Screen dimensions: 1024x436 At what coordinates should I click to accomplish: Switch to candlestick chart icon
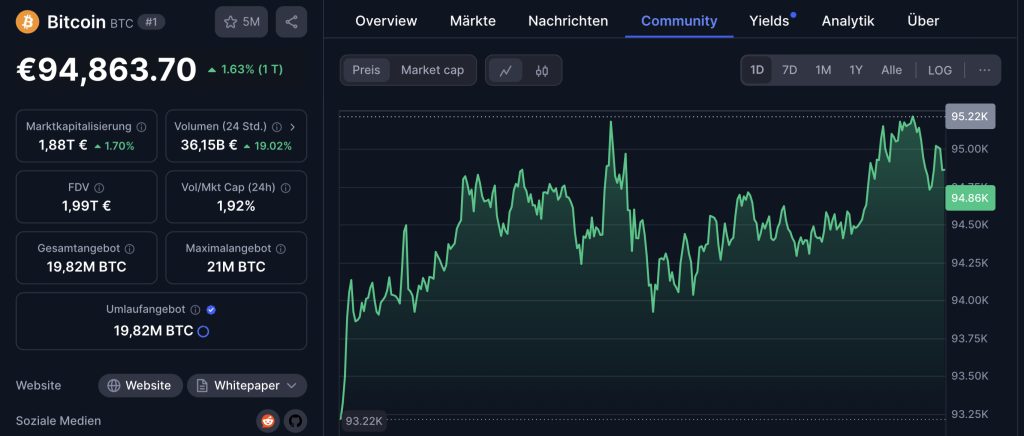pos(541,70)
